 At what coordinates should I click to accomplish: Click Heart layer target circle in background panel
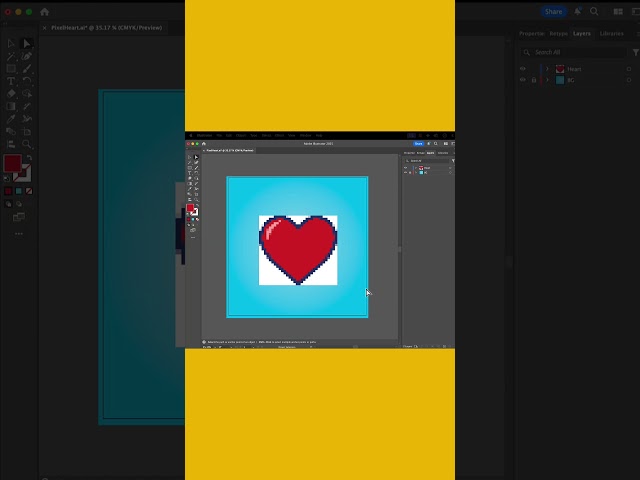coord(629,69)
